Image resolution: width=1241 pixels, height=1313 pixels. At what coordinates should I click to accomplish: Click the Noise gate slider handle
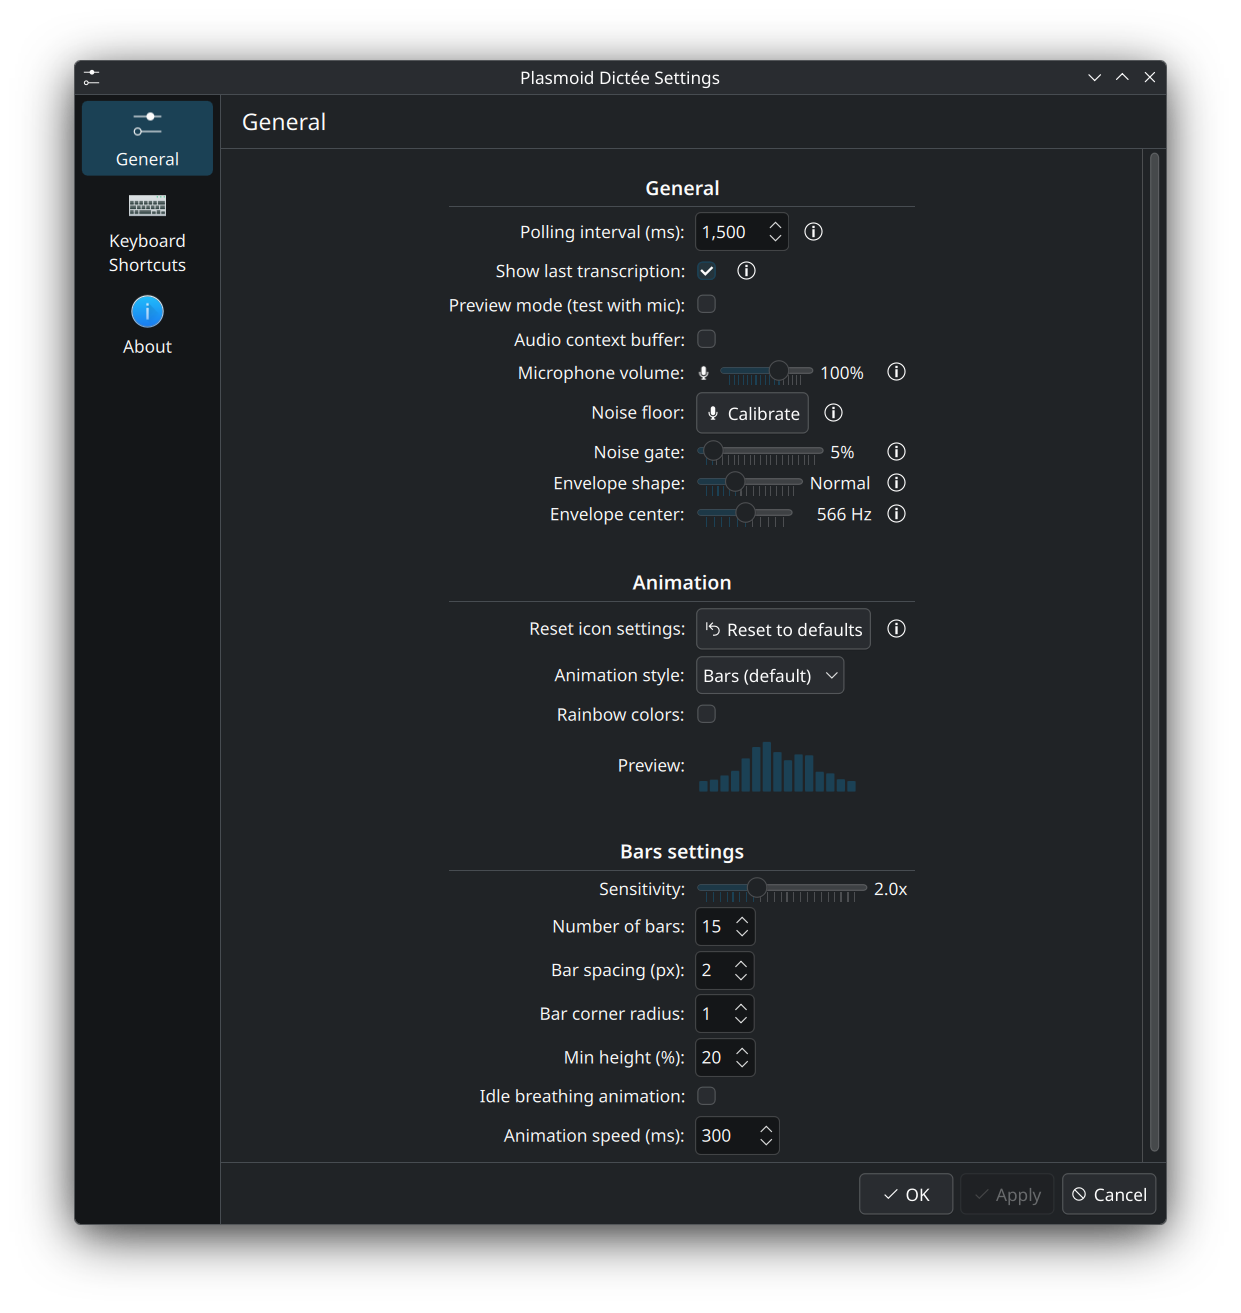[x=713, y=451]
